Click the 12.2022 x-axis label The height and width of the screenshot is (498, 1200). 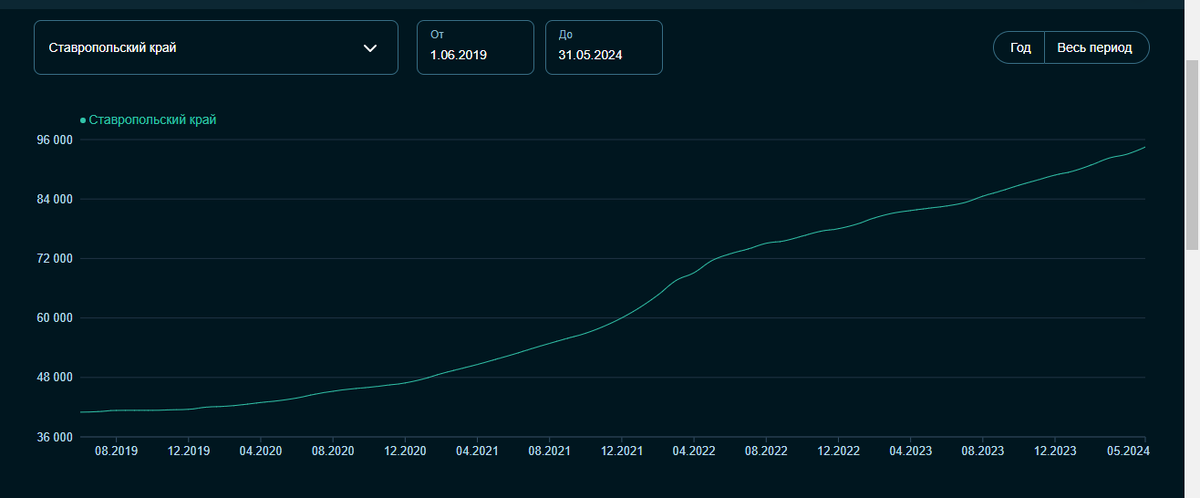pos(838,452)
